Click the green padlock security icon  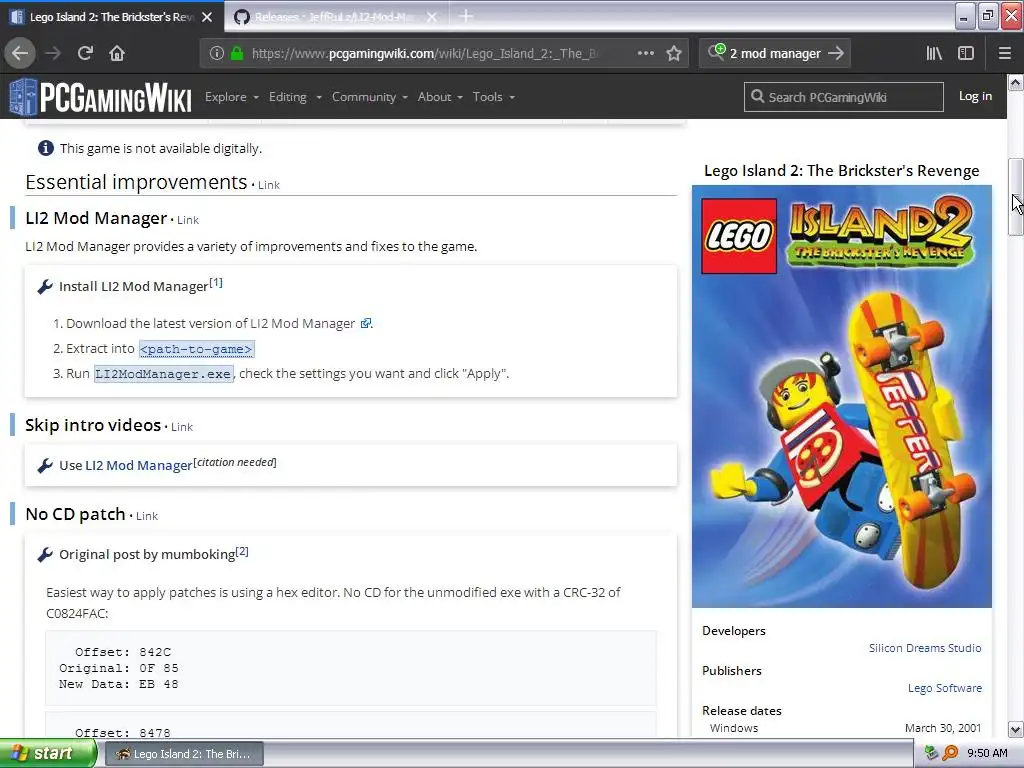[237, 54]
